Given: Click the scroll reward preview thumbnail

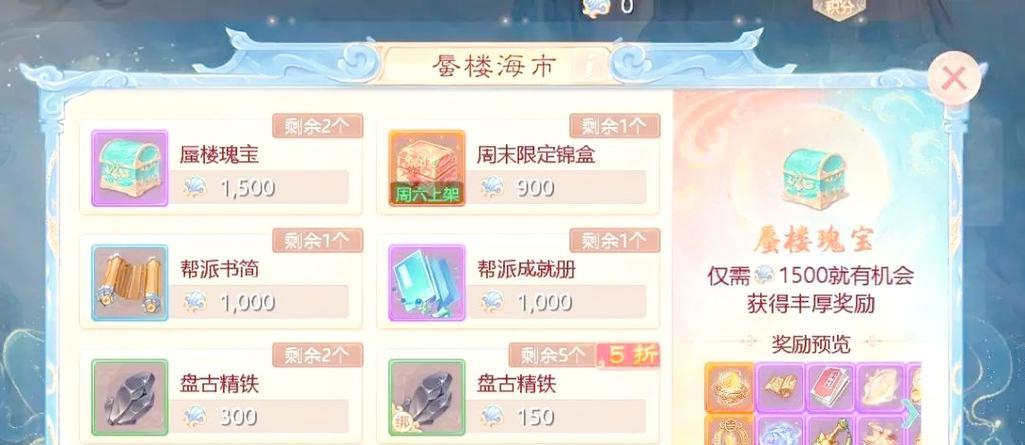Looking at the screenshot, I should [780, 387].
